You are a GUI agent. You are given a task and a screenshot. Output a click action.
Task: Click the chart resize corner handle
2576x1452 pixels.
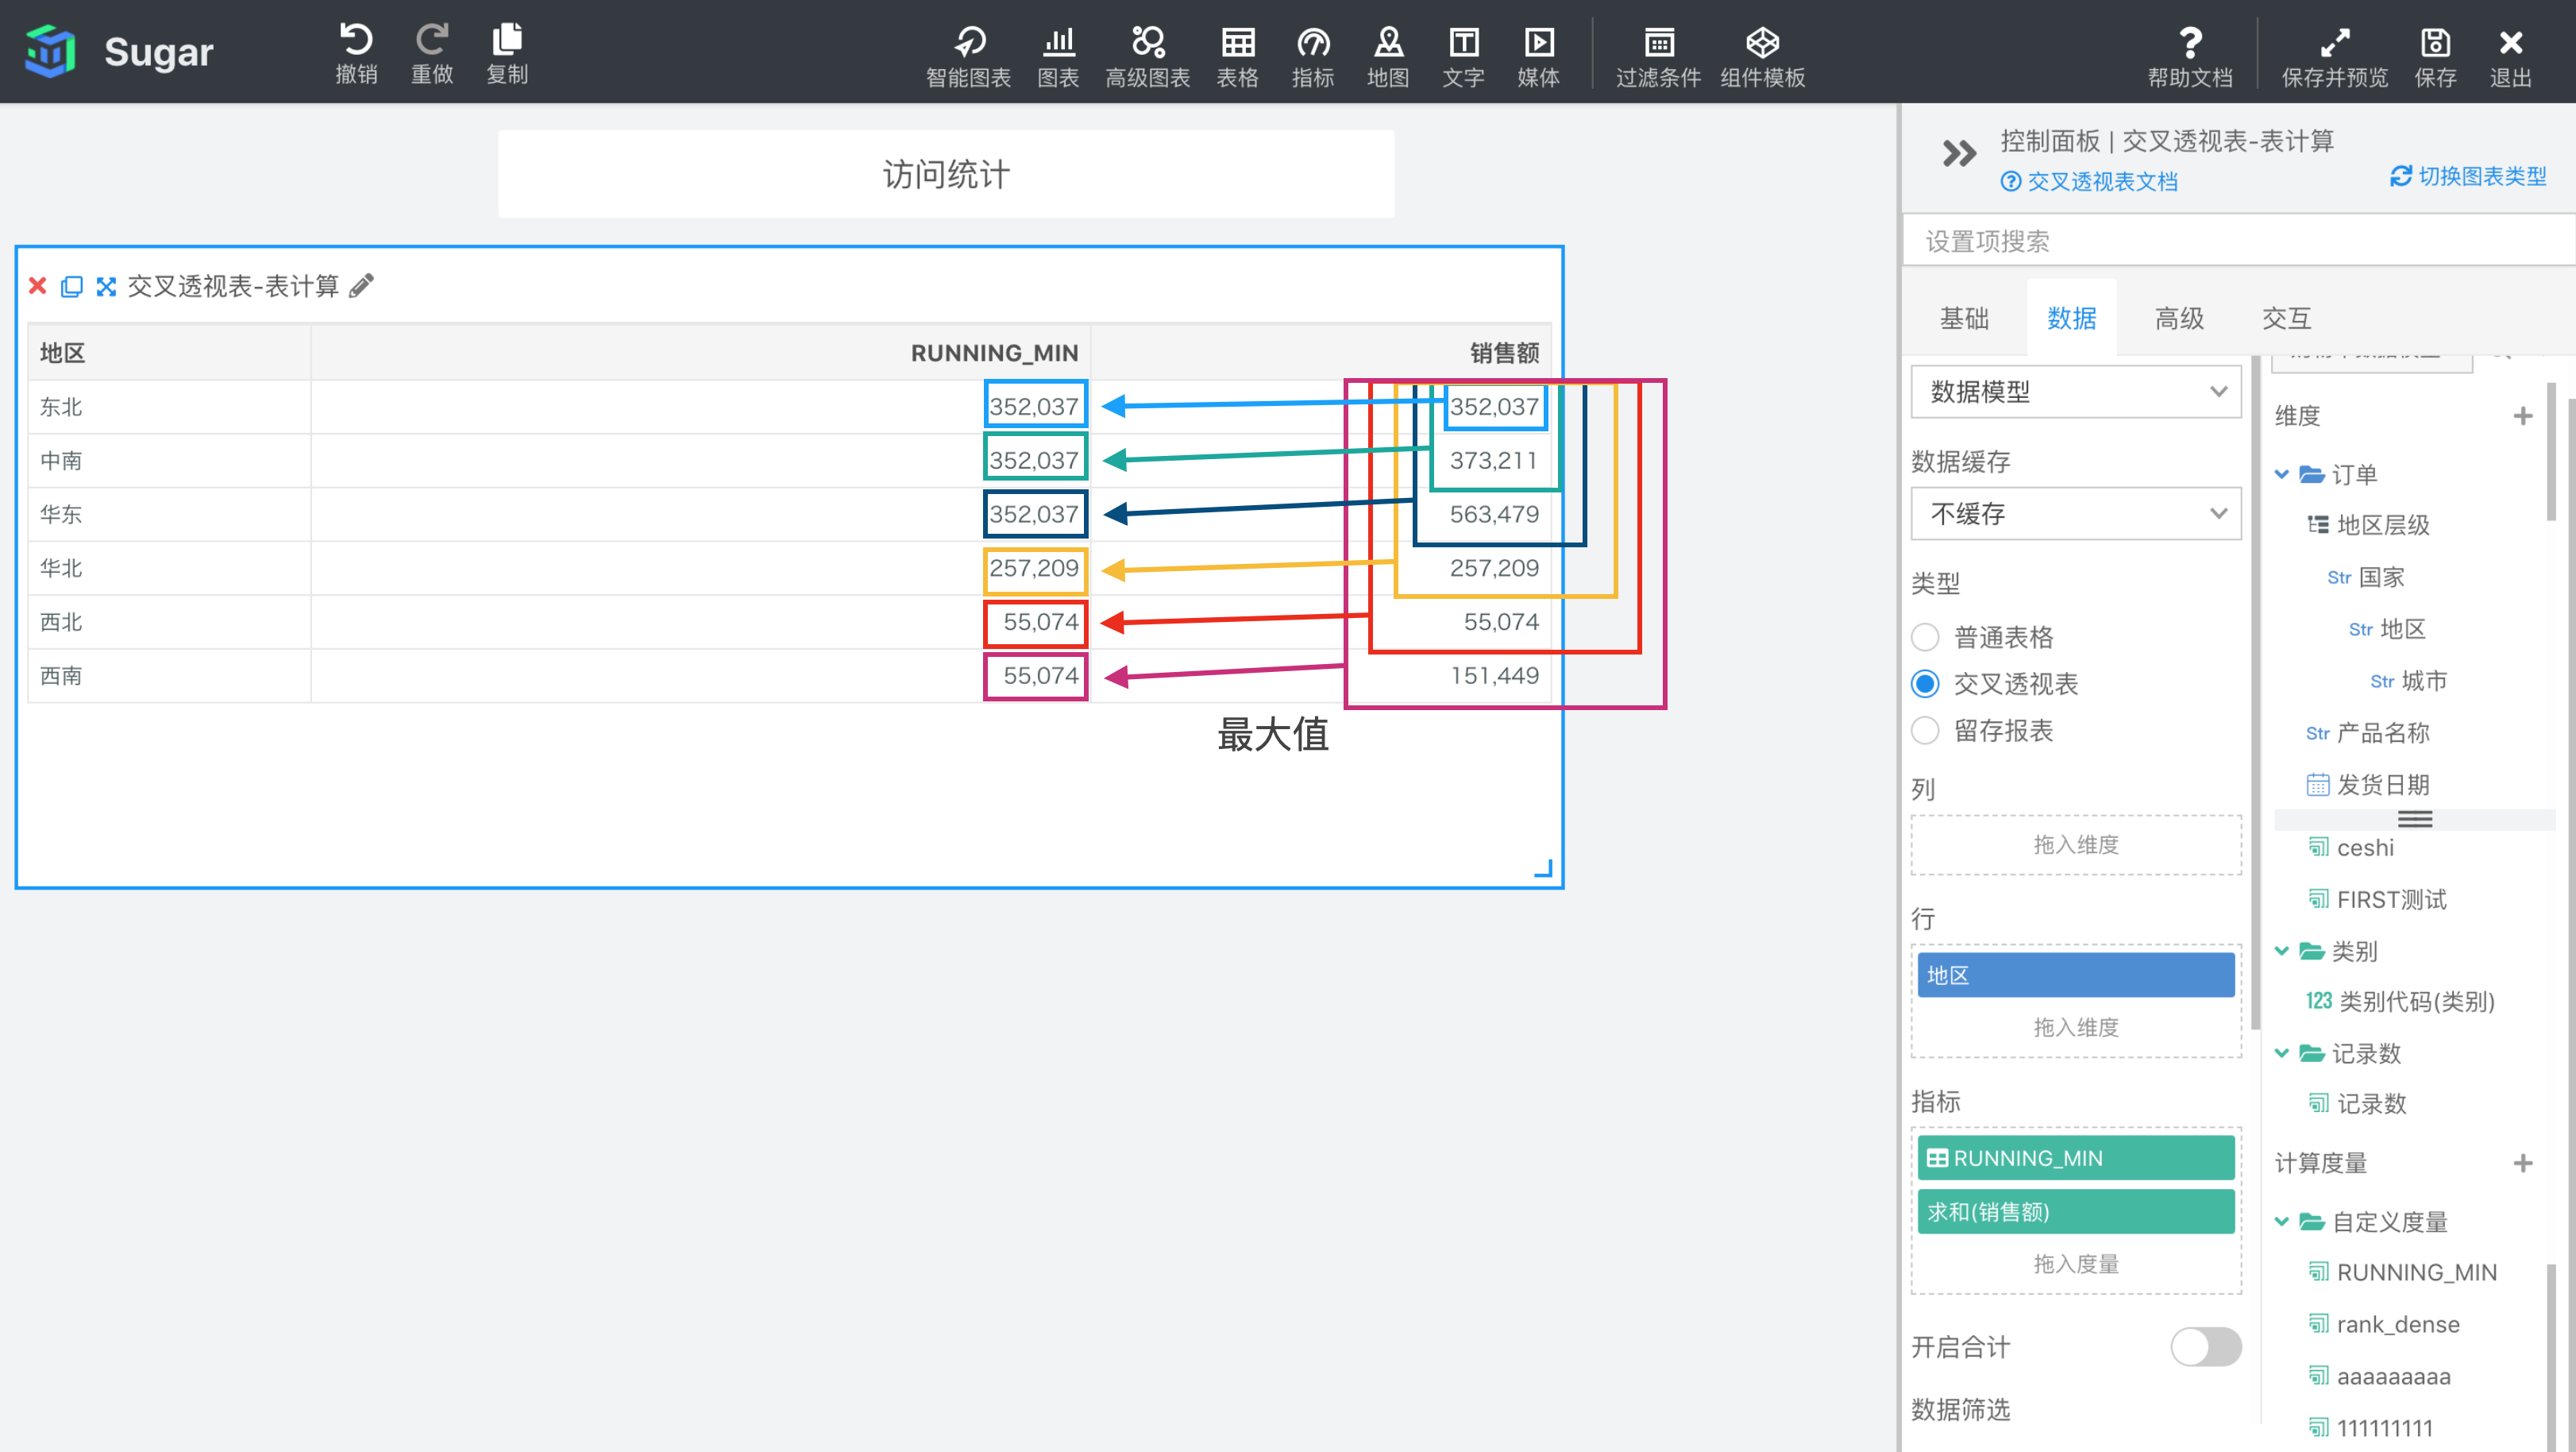pyautogui.click(x=1543, y=868)
